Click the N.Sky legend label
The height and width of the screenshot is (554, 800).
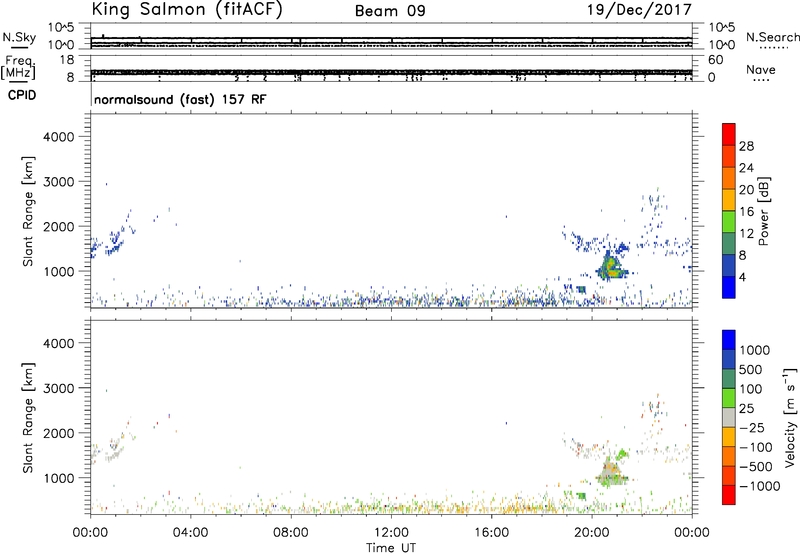pyautogui.click(x=19, y=37)
